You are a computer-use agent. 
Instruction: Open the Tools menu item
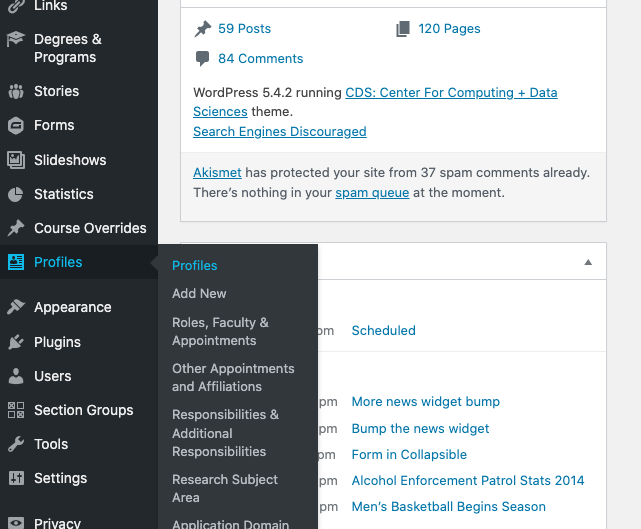click(x=51, y=444)
